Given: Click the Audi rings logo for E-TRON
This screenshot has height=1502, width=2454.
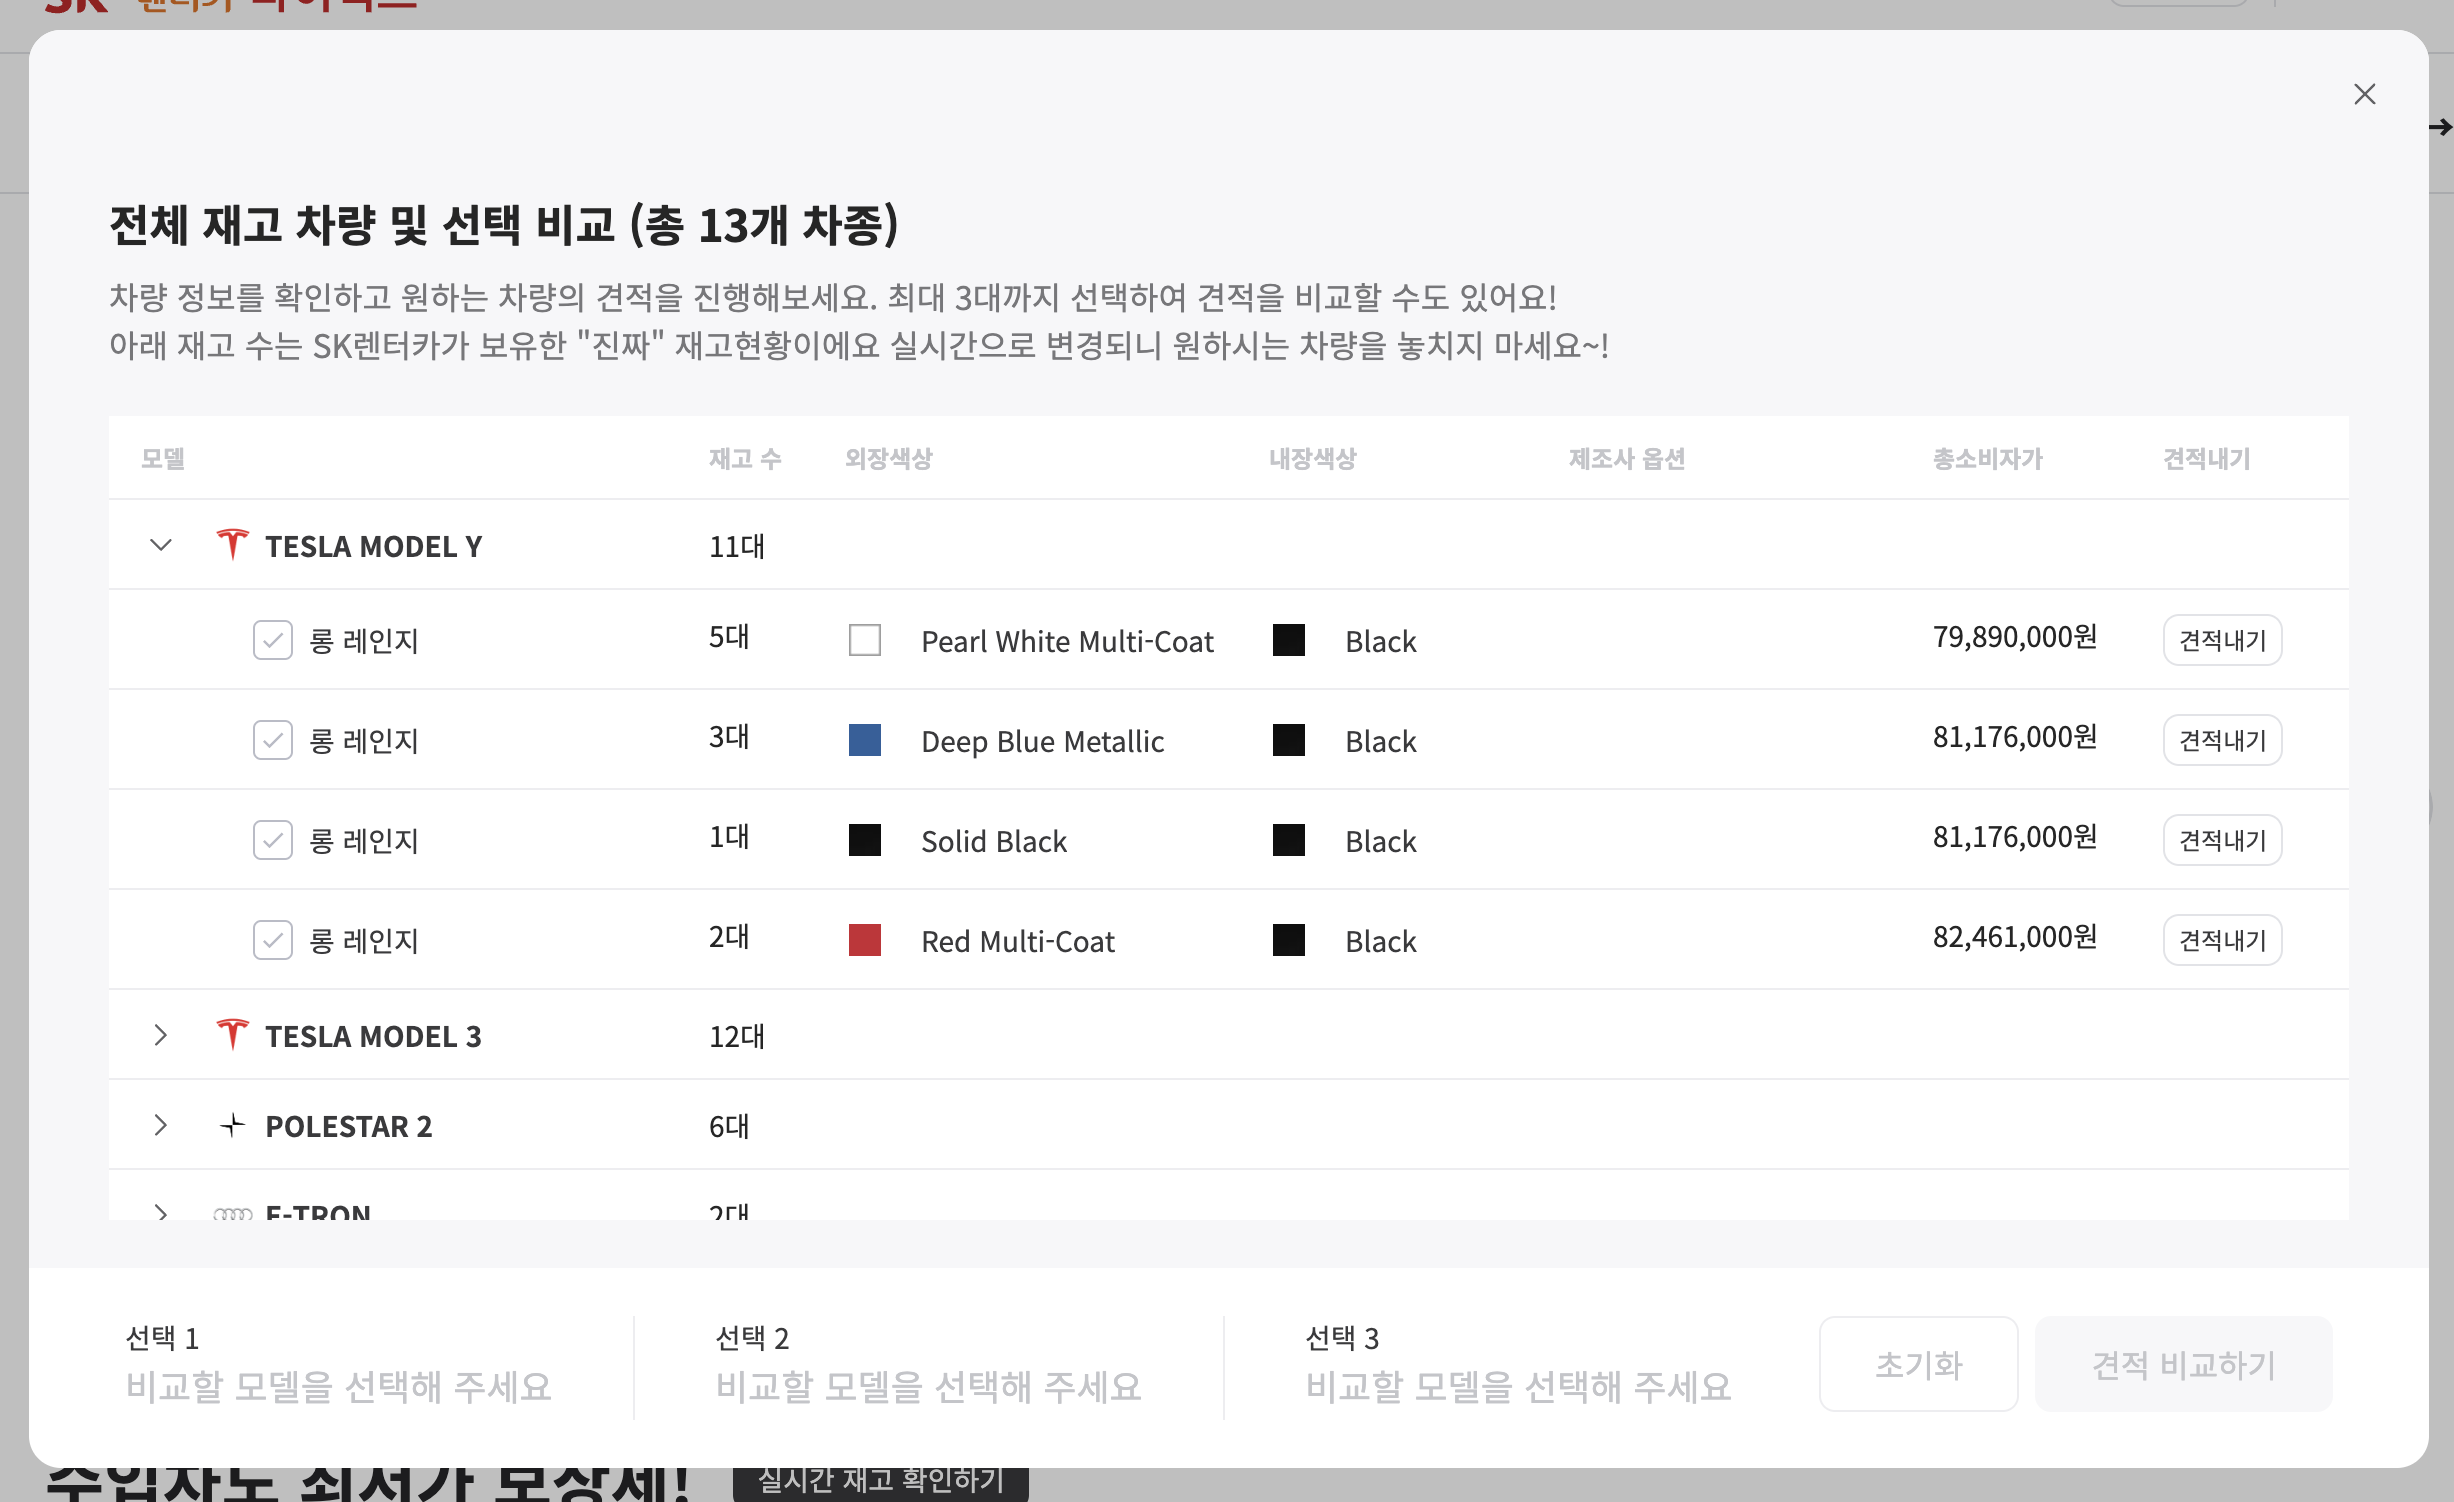Looking at the screenshot, I should point(232,1213).
